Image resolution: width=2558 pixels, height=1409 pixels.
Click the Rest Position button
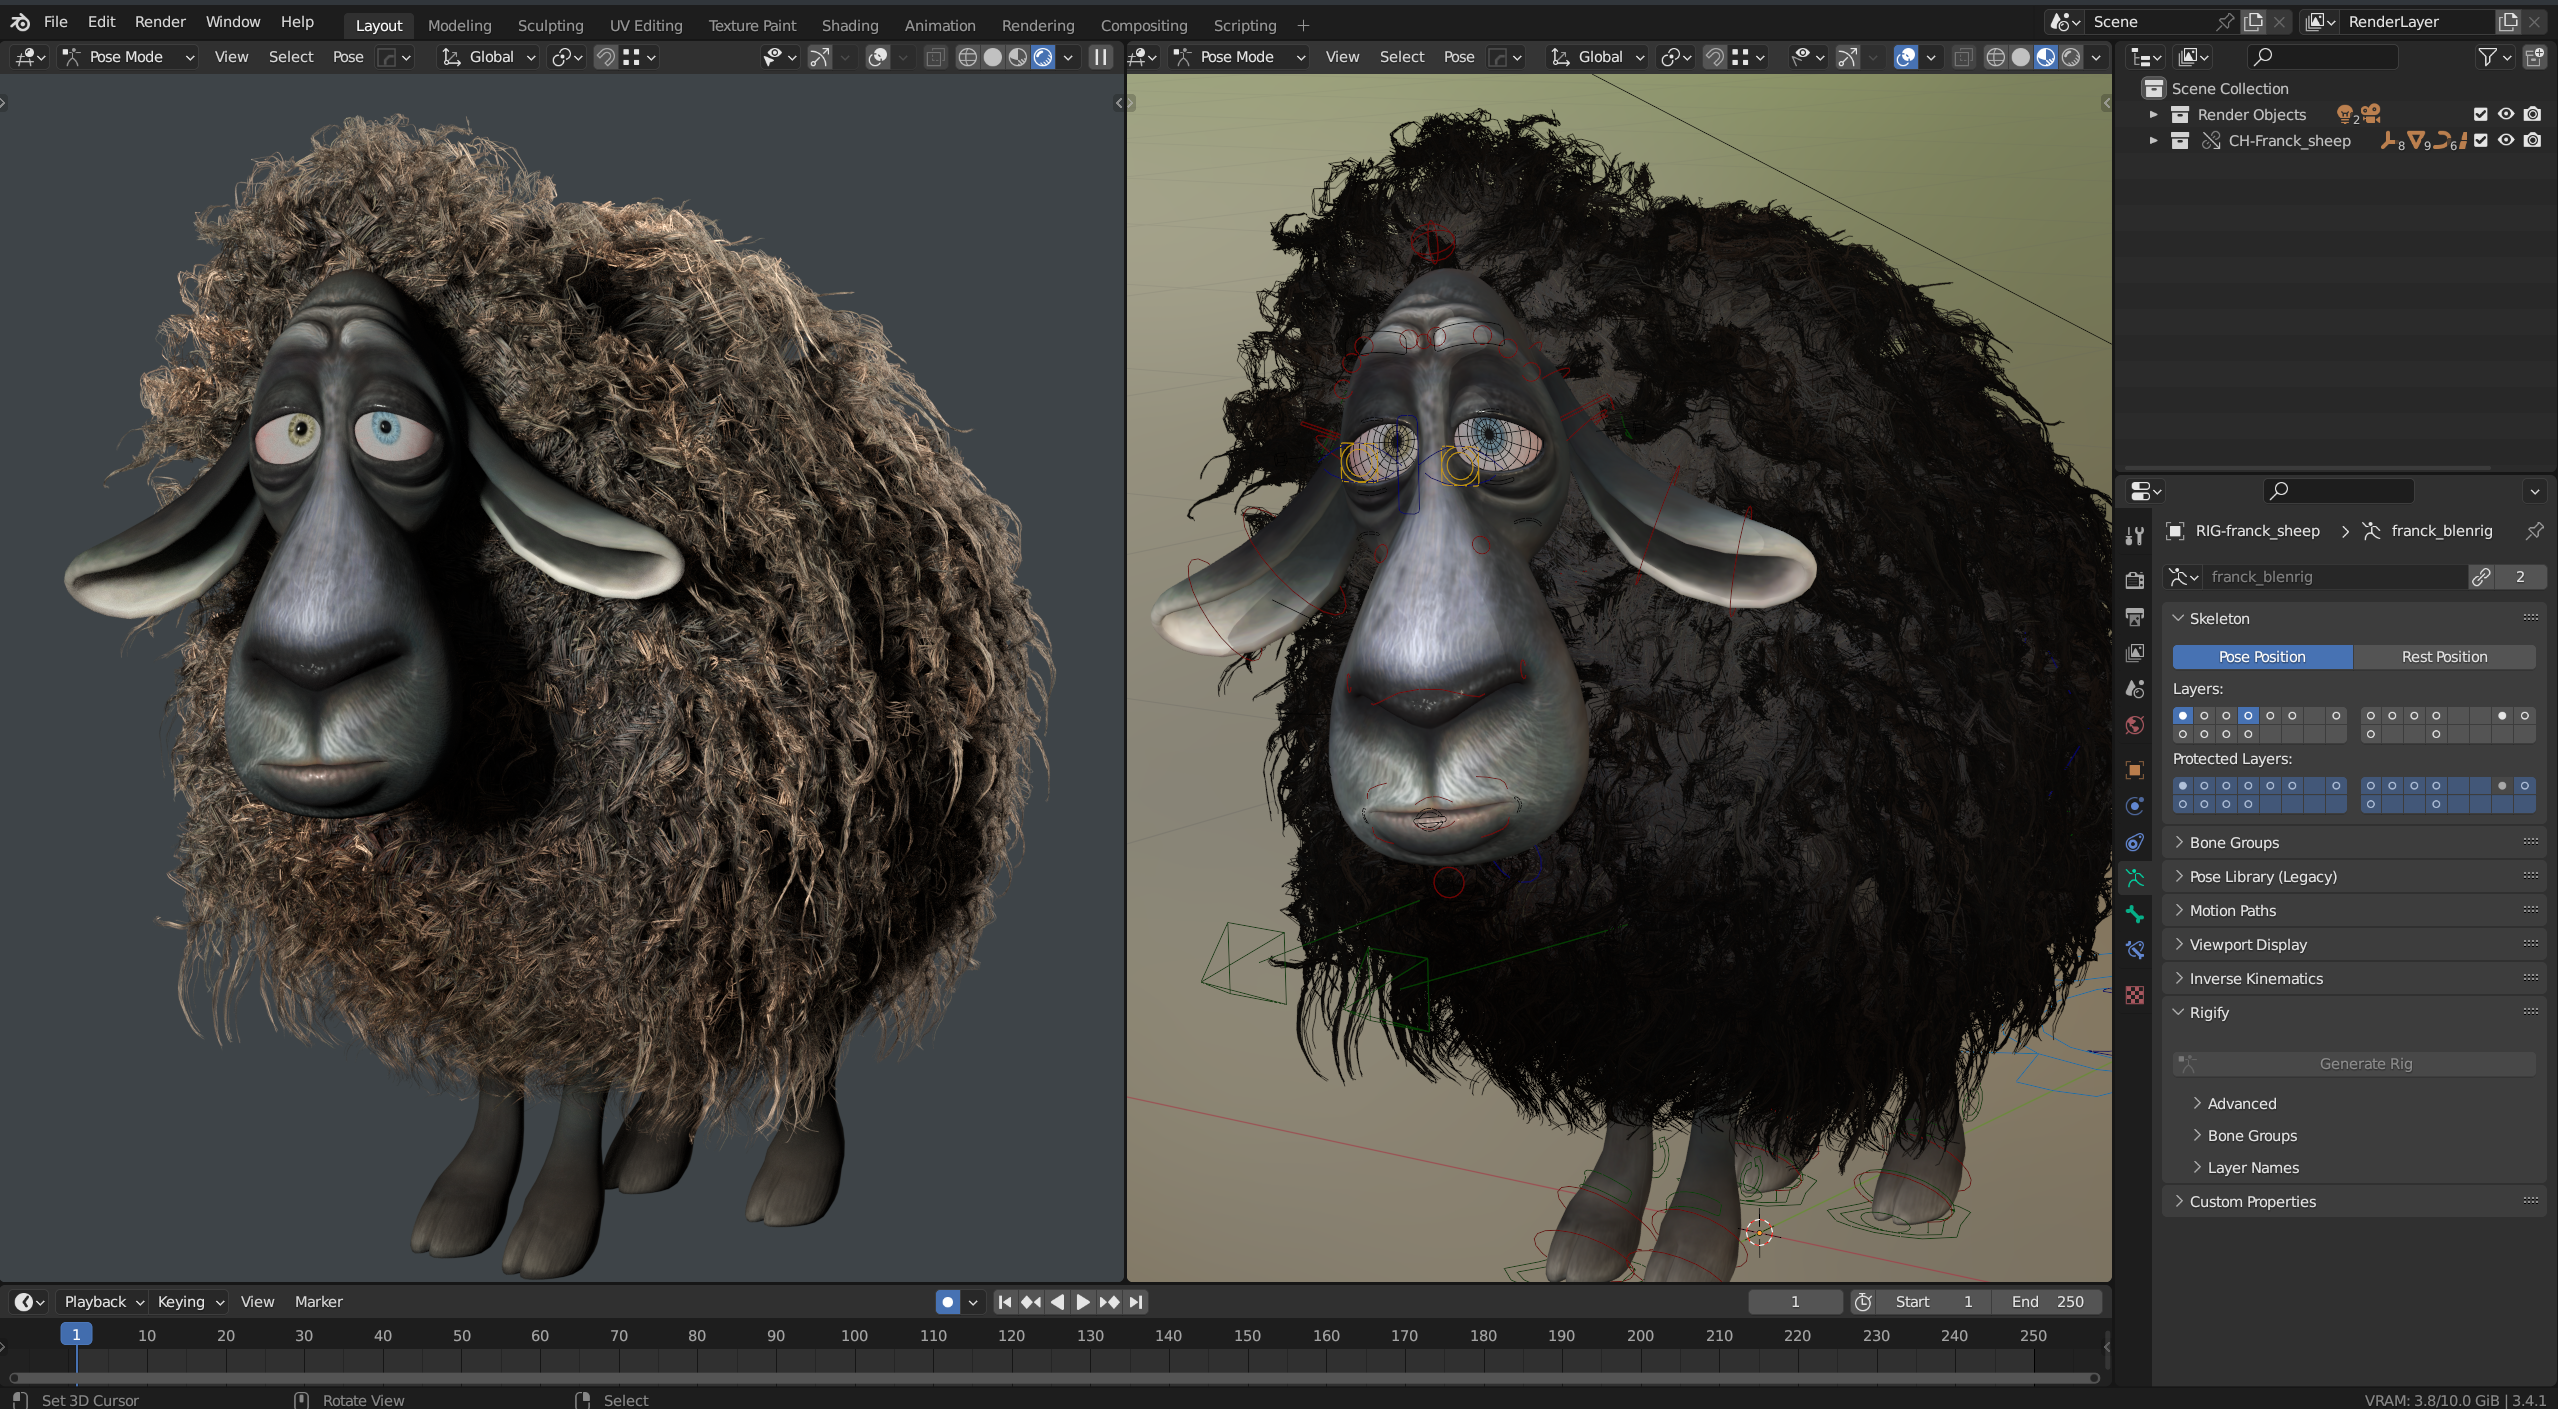click(2444, 656)
